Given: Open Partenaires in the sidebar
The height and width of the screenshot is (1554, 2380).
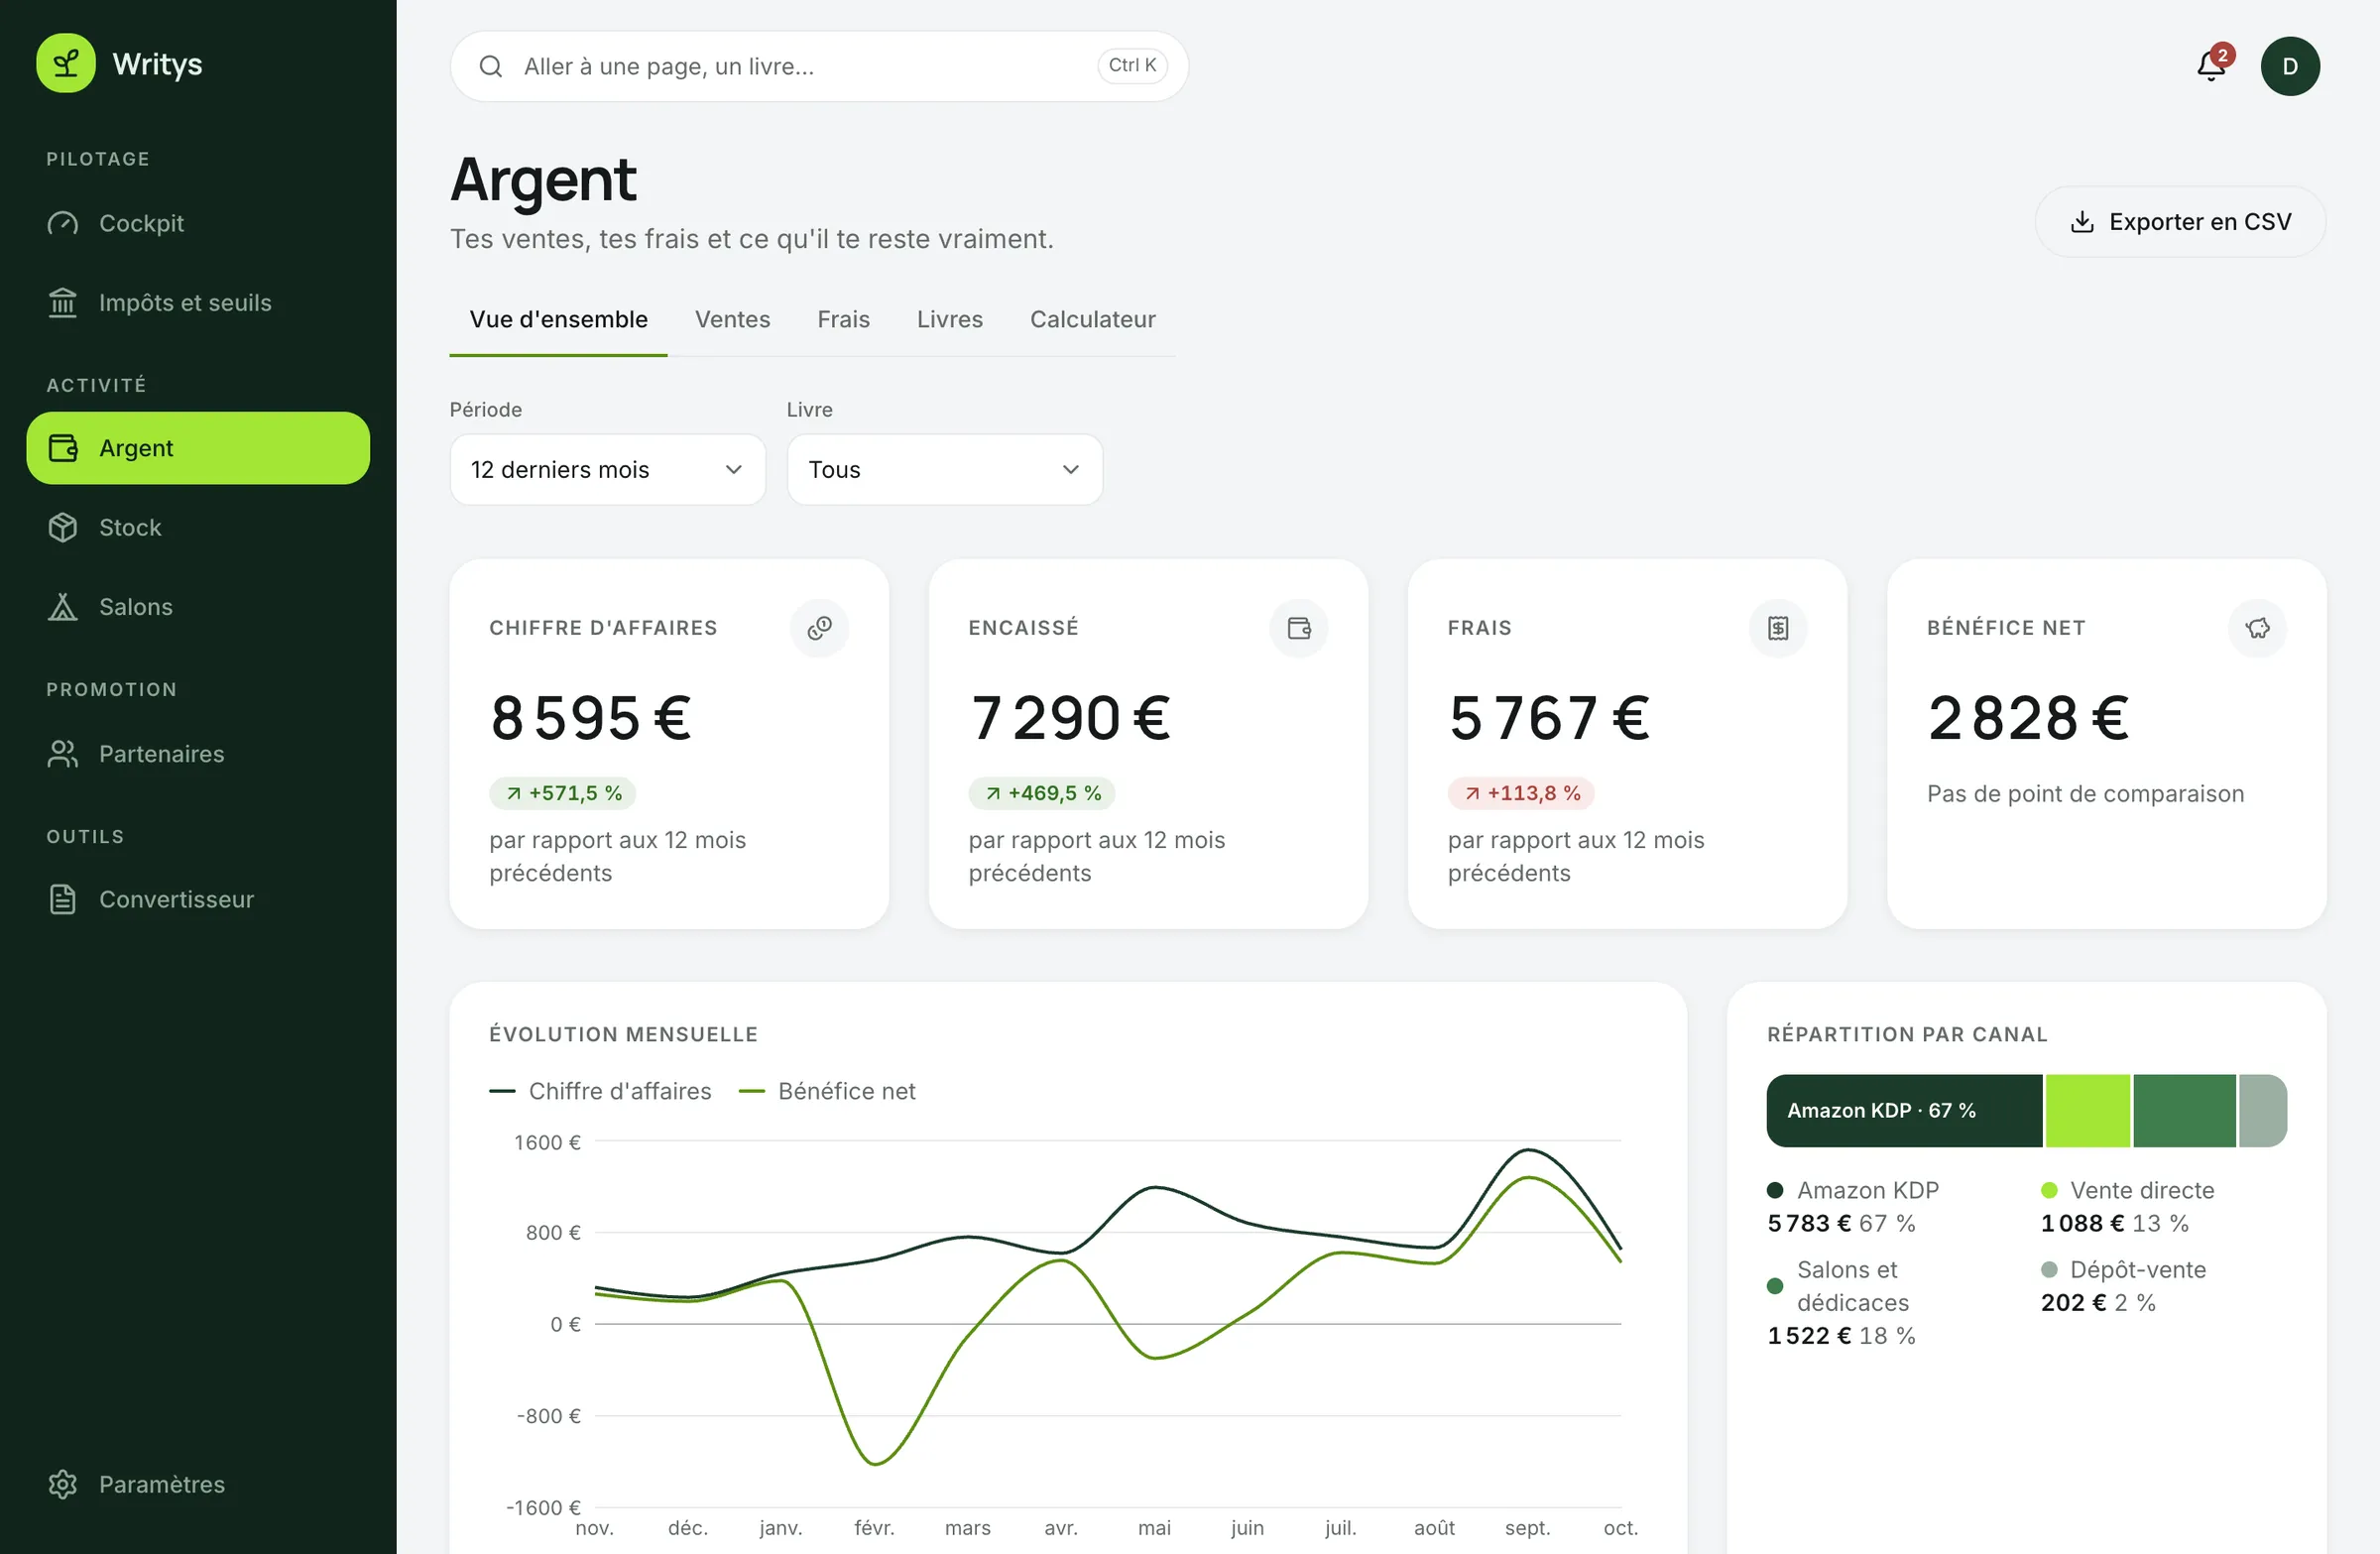Looking at the screenshot, I should tap(198, 754).
